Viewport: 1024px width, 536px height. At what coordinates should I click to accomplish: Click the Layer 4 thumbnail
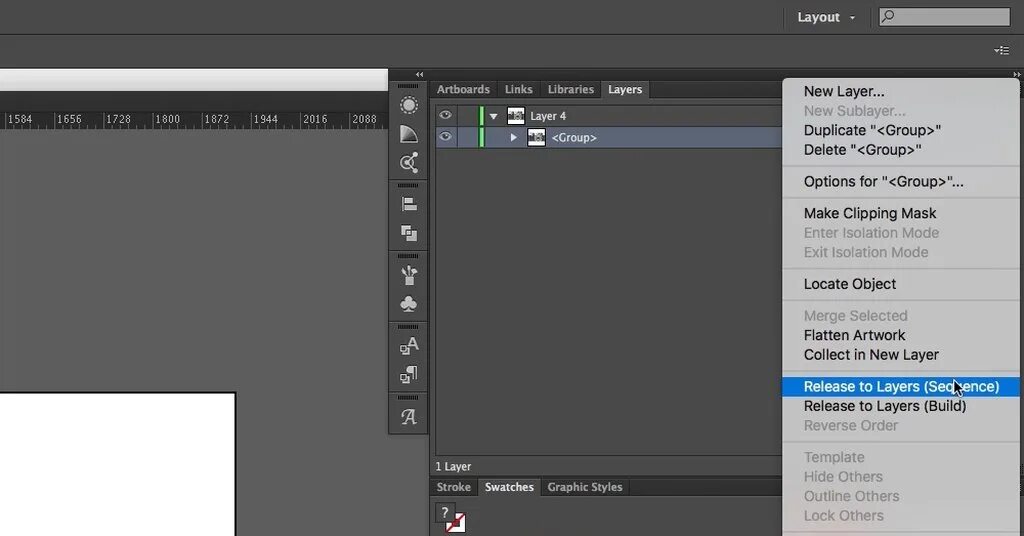click(x=516, y=116)
